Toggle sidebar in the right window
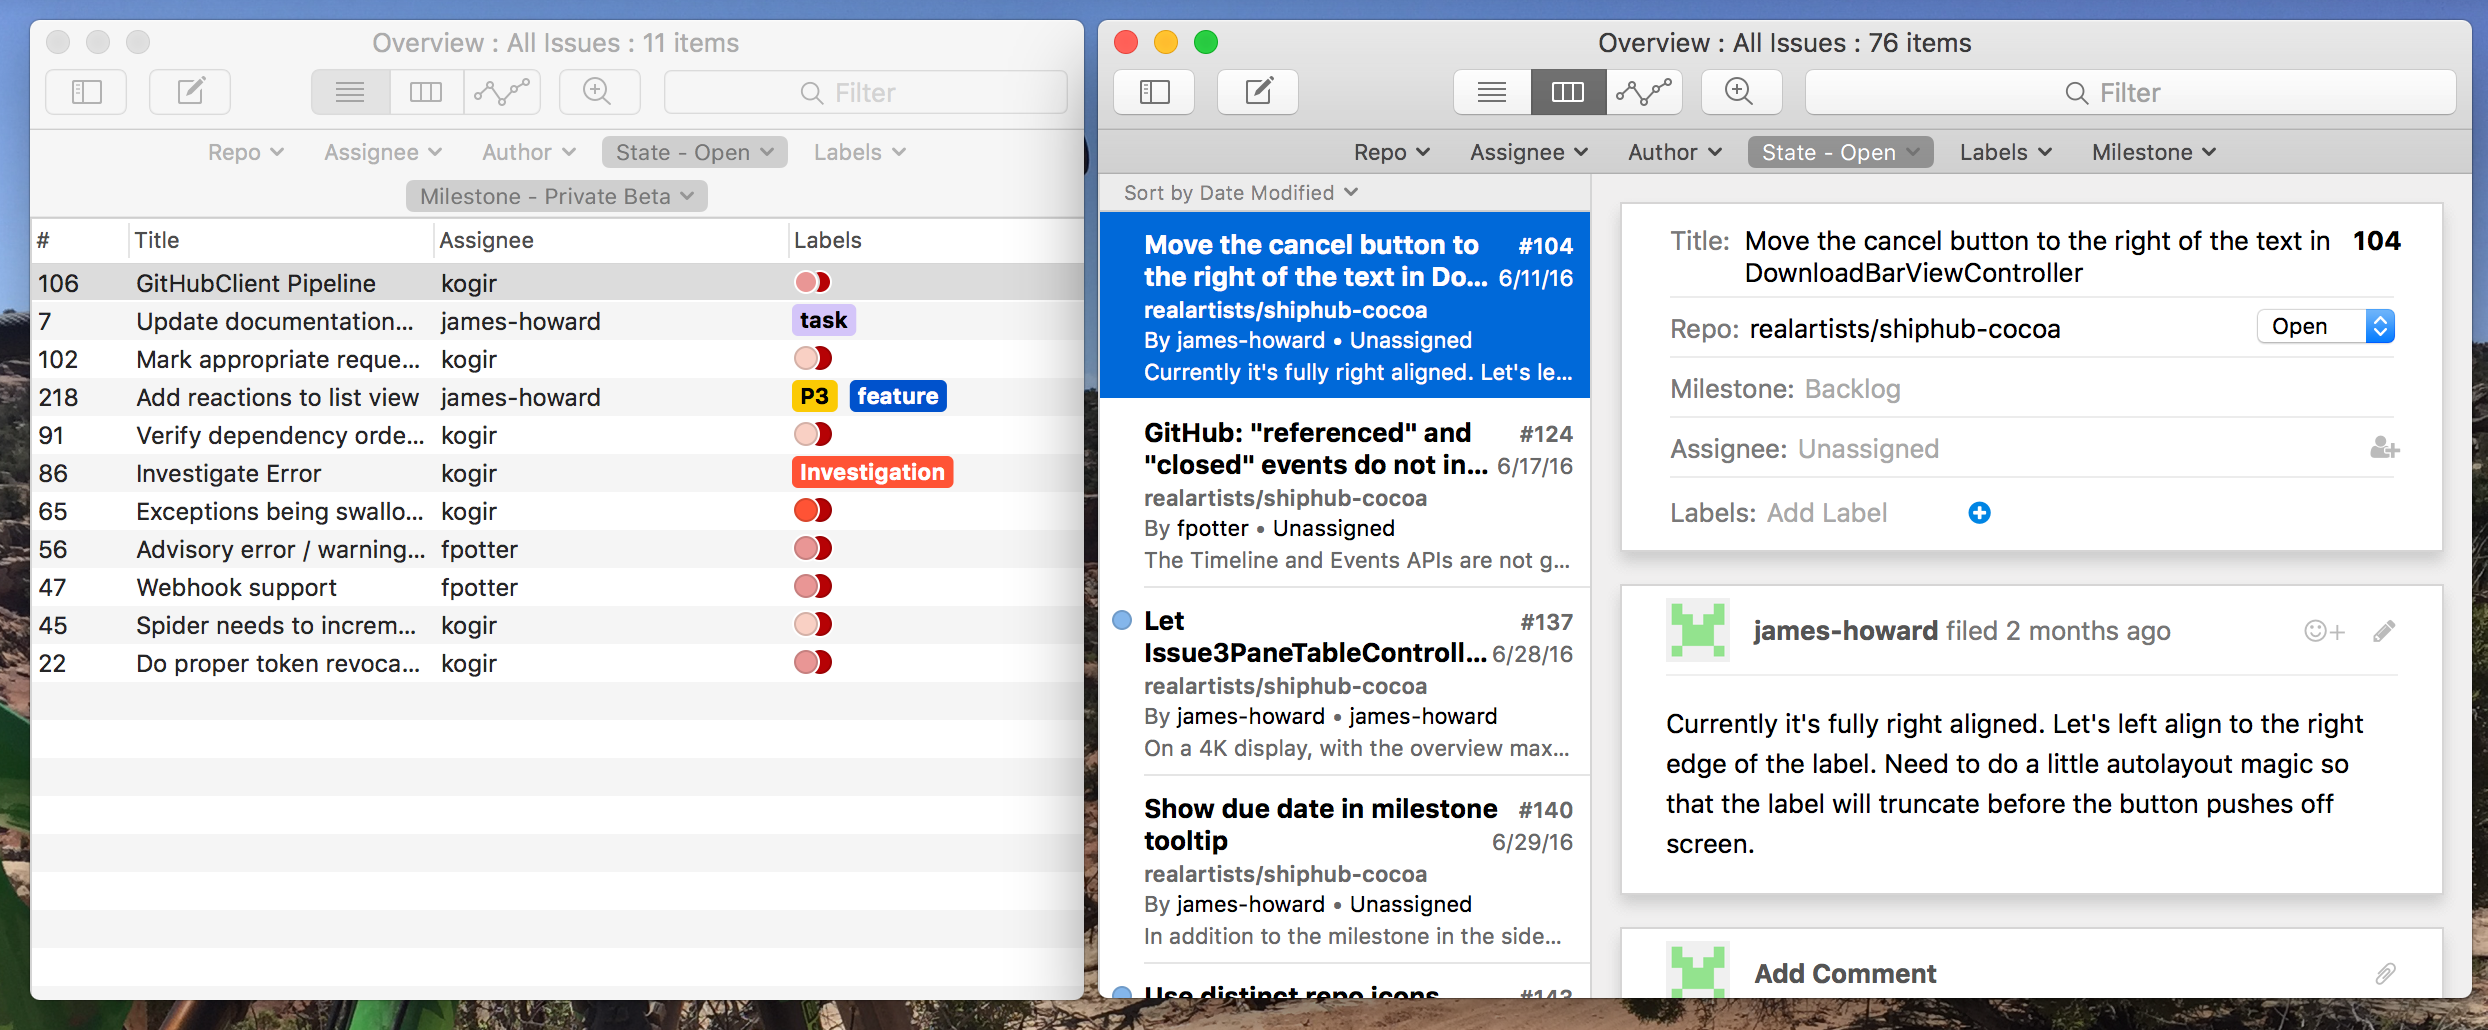 [x=1154, y=92]
